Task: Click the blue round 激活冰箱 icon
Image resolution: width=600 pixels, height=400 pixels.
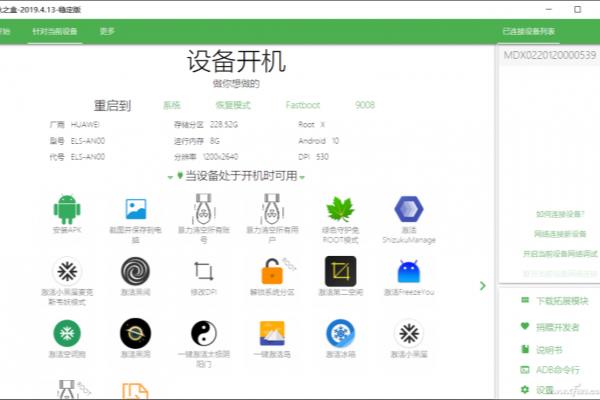Action: (340, 333)
